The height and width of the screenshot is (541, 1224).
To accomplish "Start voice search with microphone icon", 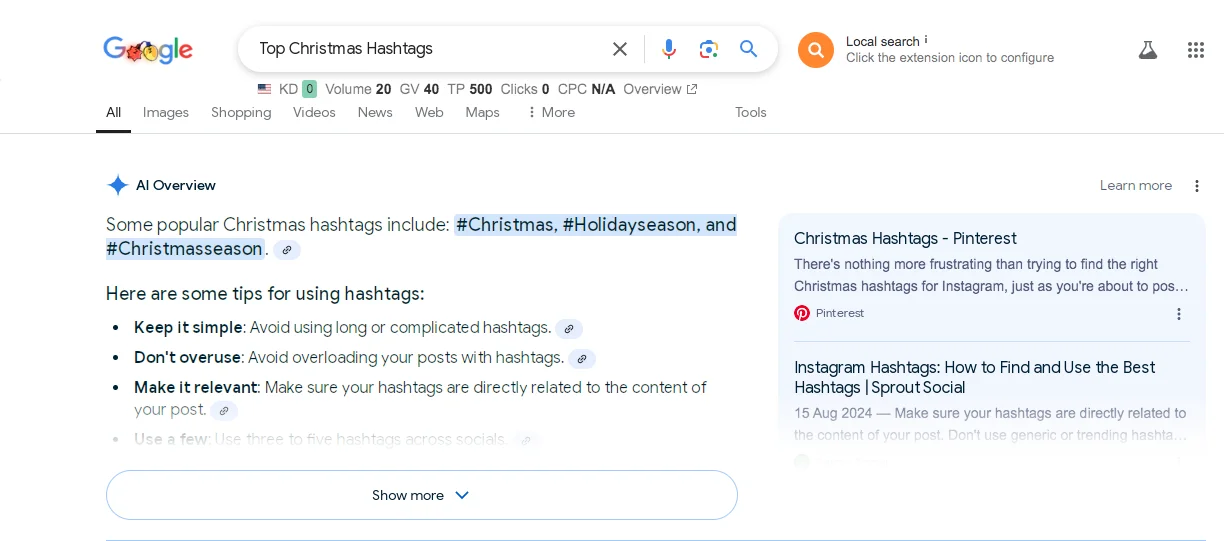I will pyautogui.click(x=669, y=49).
